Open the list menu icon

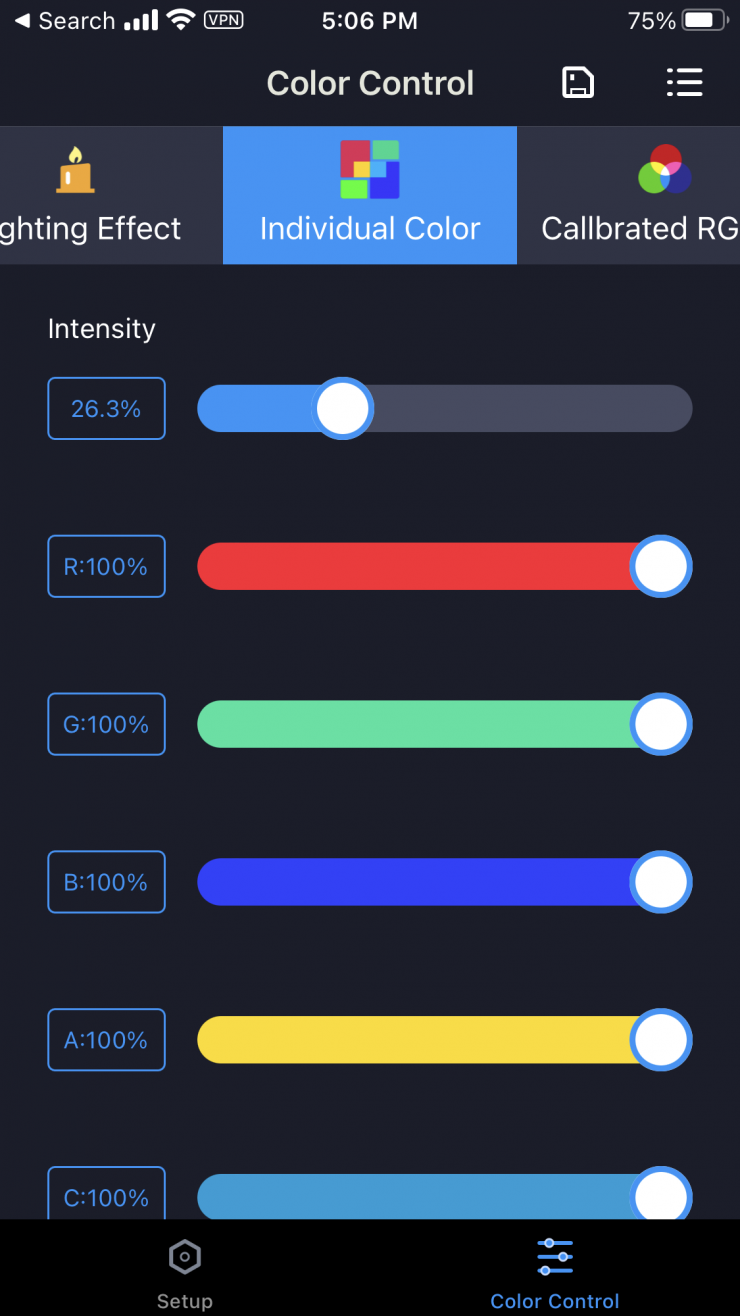click(684, 83)
